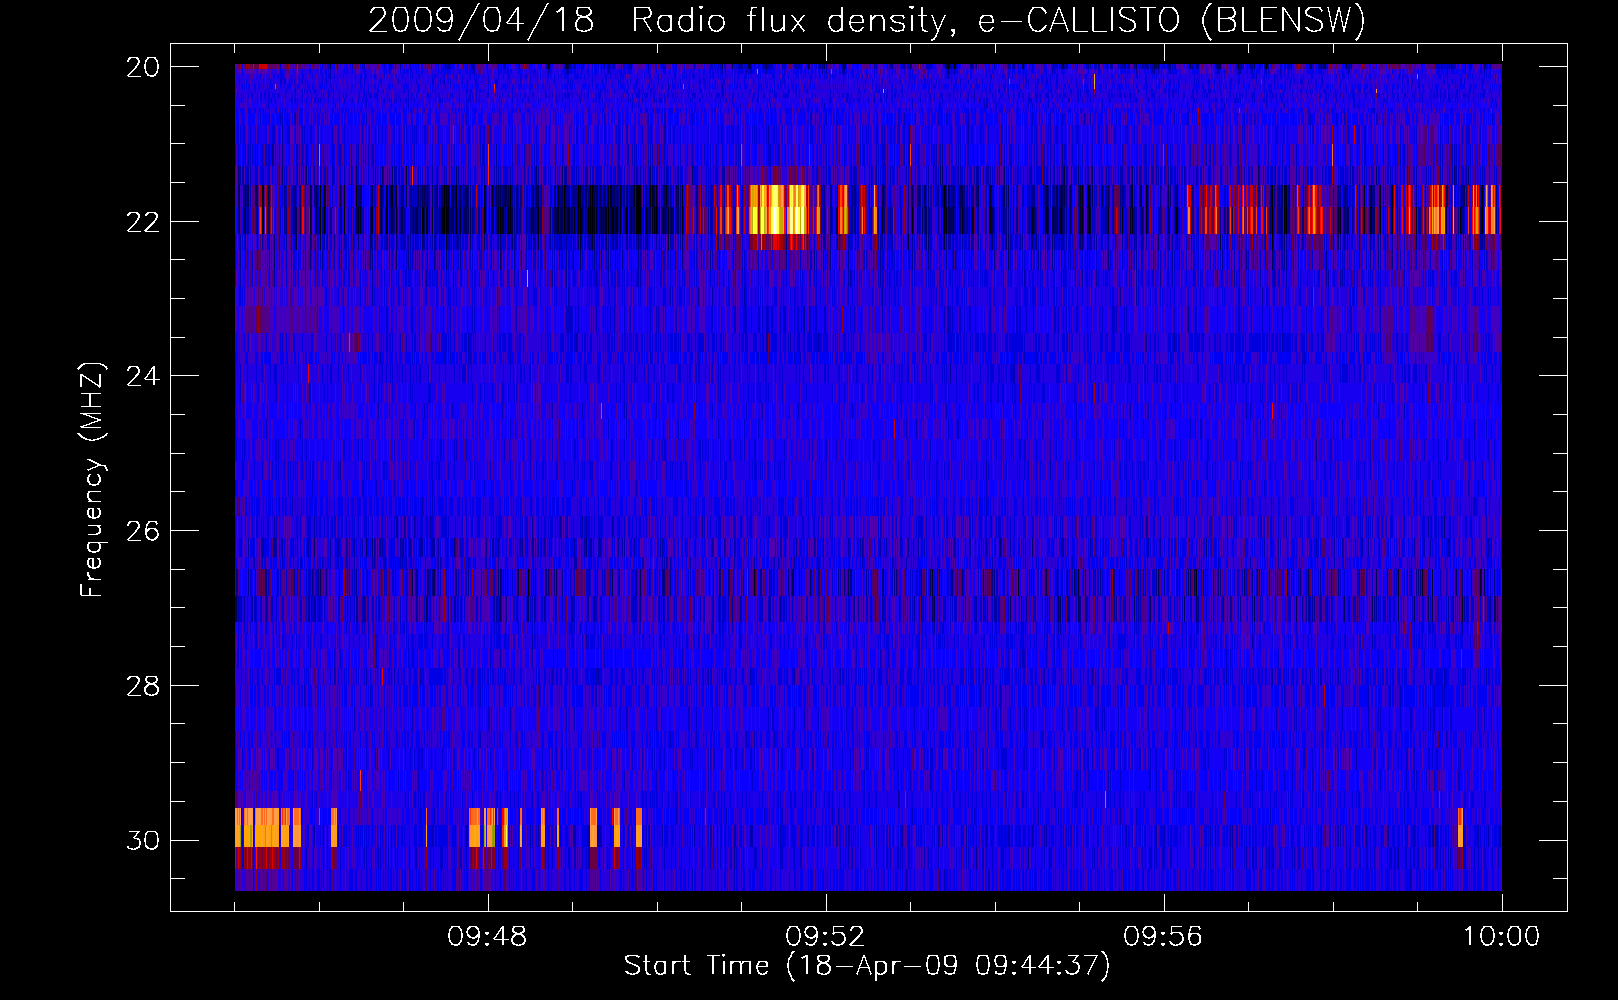
Task: Click the 22 MHz frequency tick label
Action: pyautogui.click(x=143, y=221)
